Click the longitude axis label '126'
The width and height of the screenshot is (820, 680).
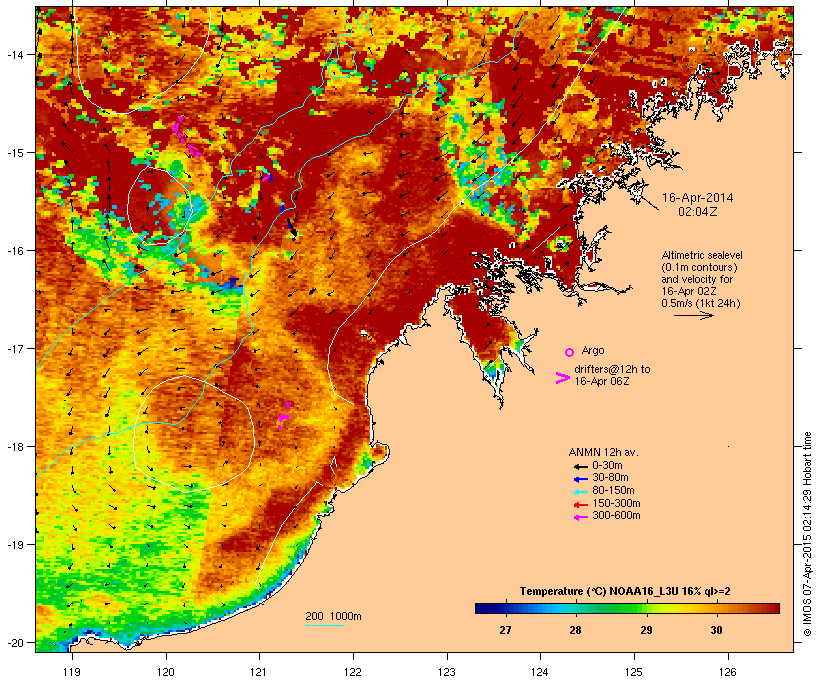(x=728, y=672)
